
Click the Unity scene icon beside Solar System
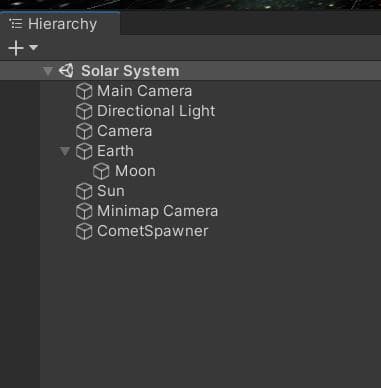coord(66,71)
